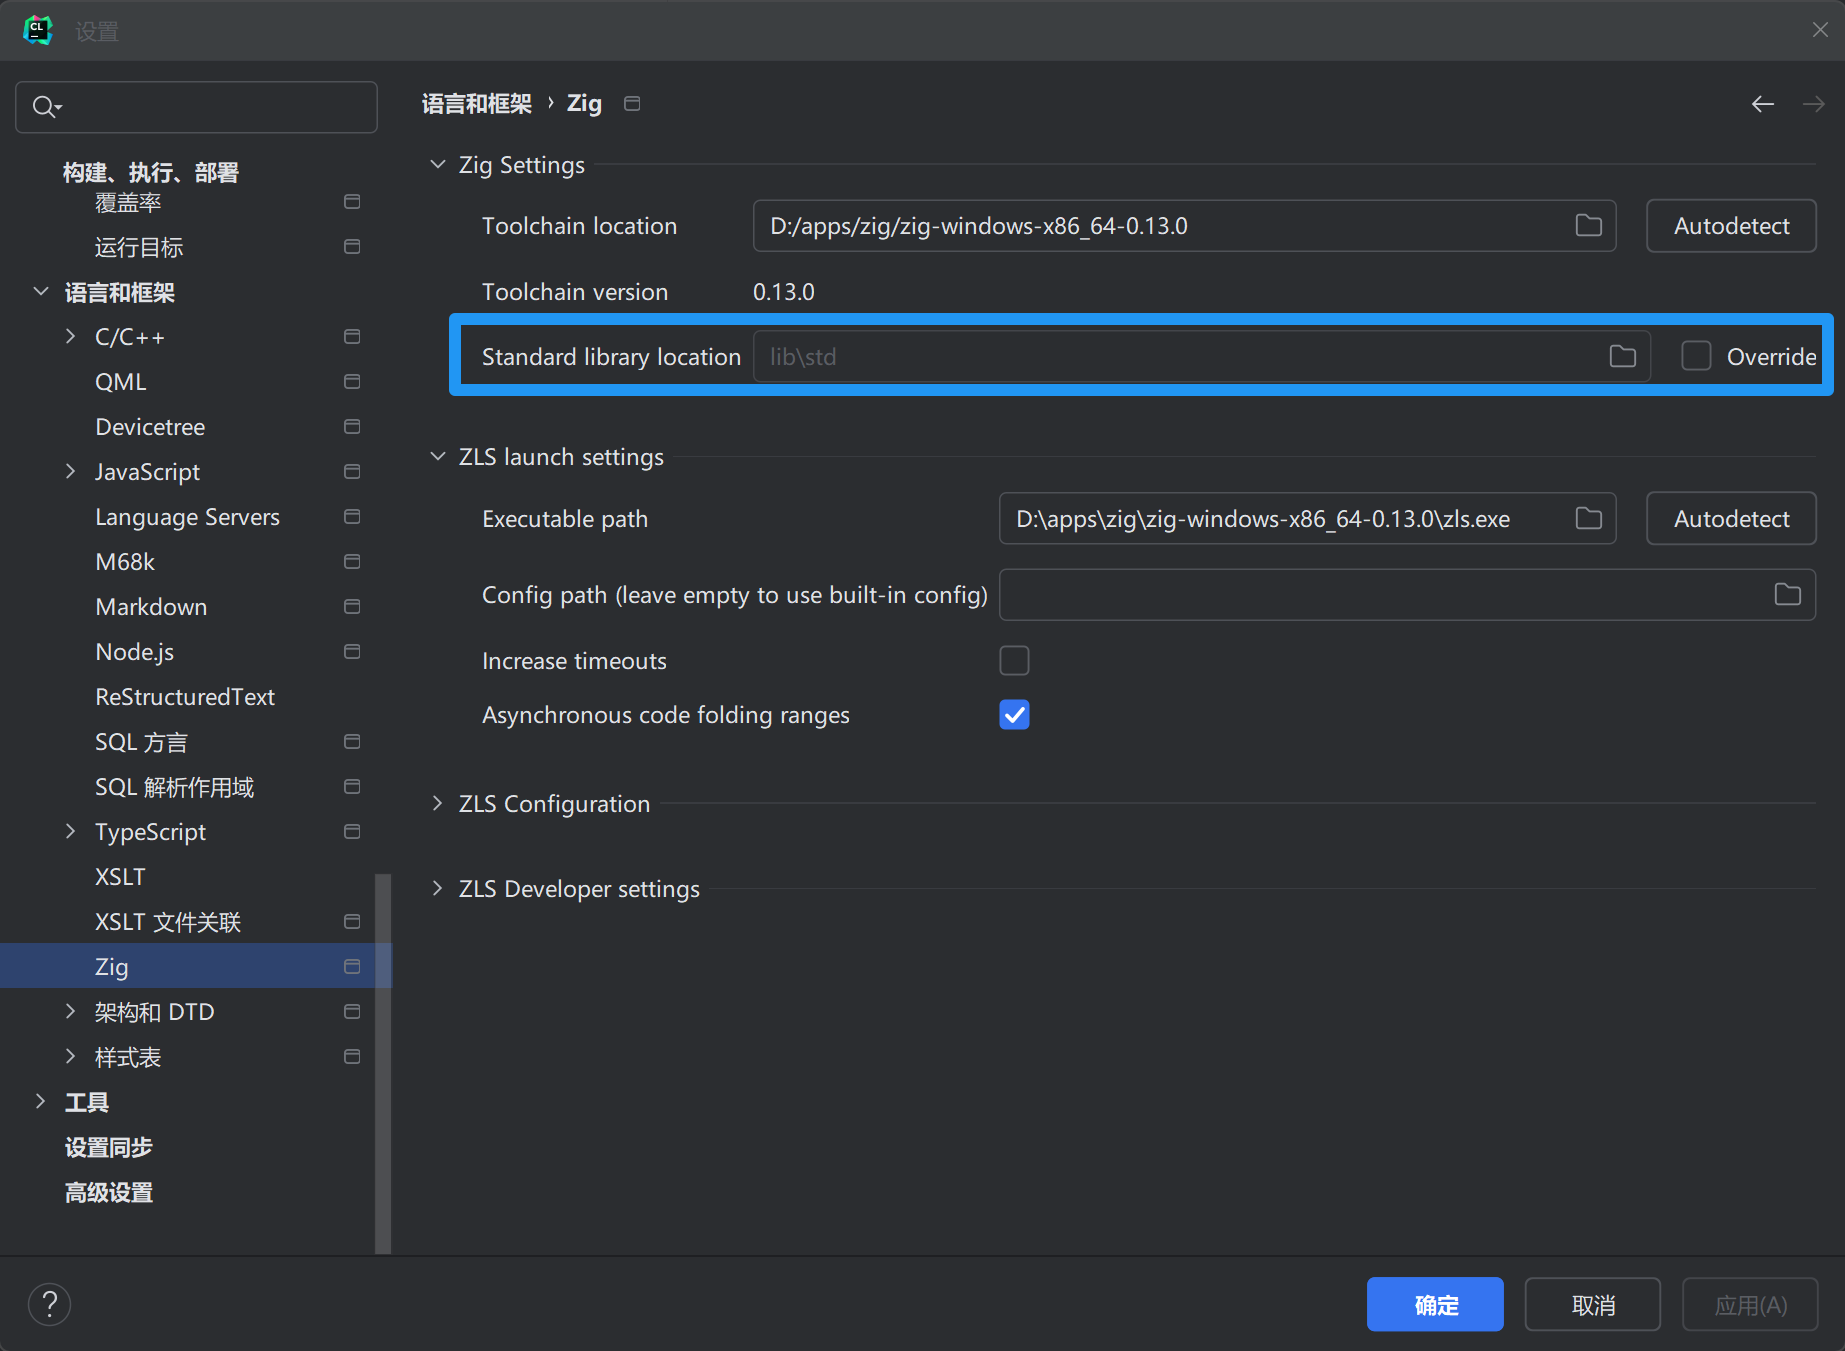Image resolution: width=1845 pixels, height=1351 pixels.
Task: Expand the TypeScript tree node
Action: tap(70, 832)
